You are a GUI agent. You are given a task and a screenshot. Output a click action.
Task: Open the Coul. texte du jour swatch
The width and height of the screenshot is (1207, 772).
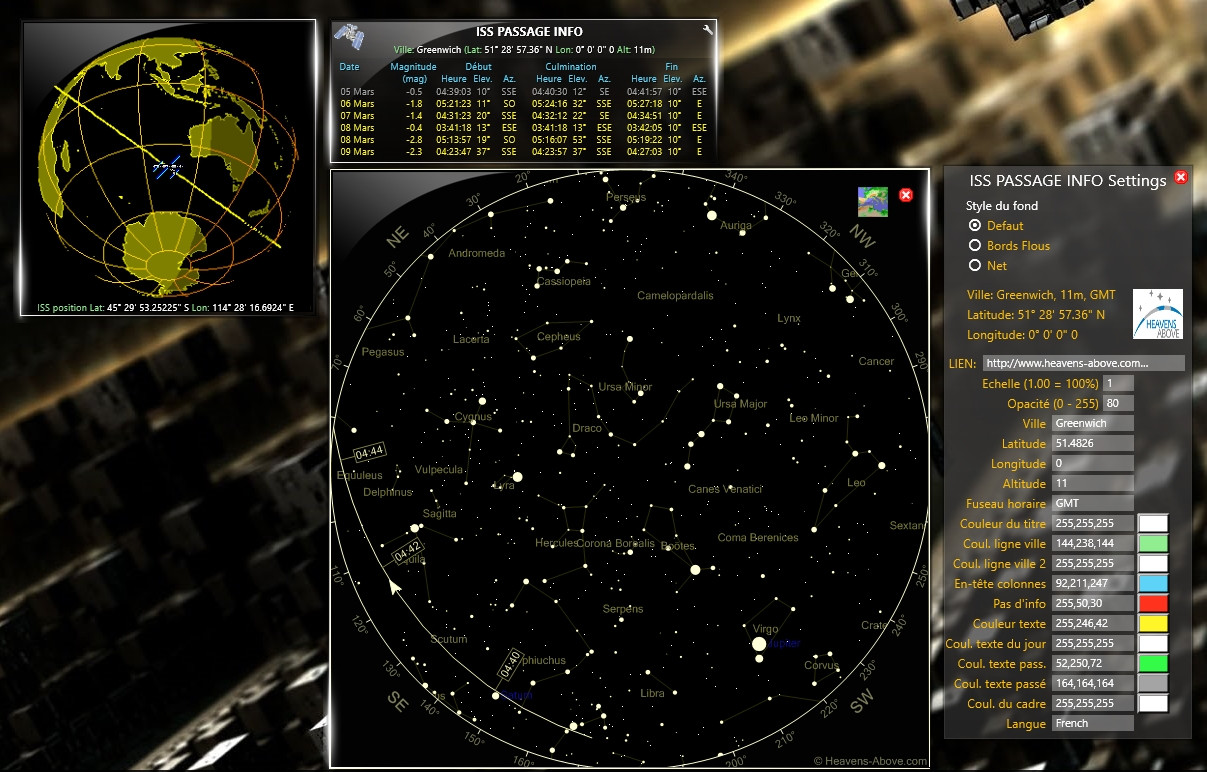click(x=1154, y=643)
